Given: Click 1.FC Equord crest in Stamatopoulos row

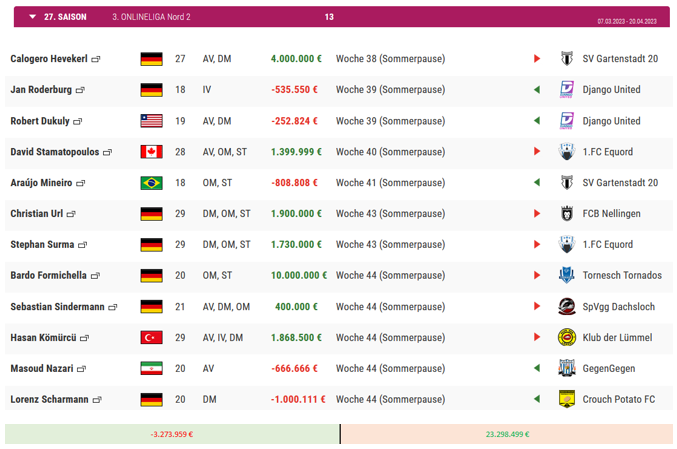Looking at the screenshot, I should click(566, 152).
